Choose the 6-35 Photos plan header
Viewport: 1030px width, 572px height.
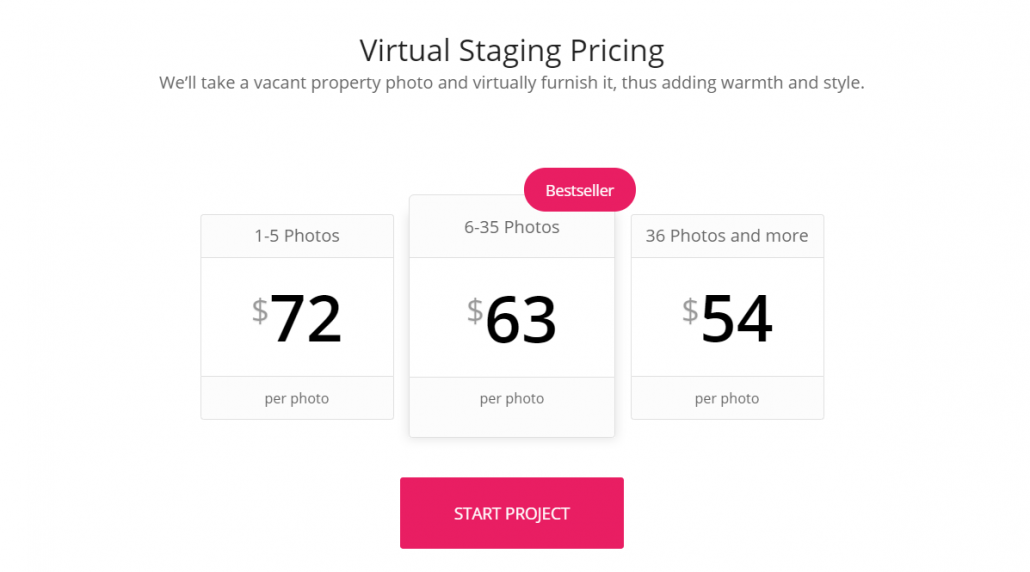point(512,227)
